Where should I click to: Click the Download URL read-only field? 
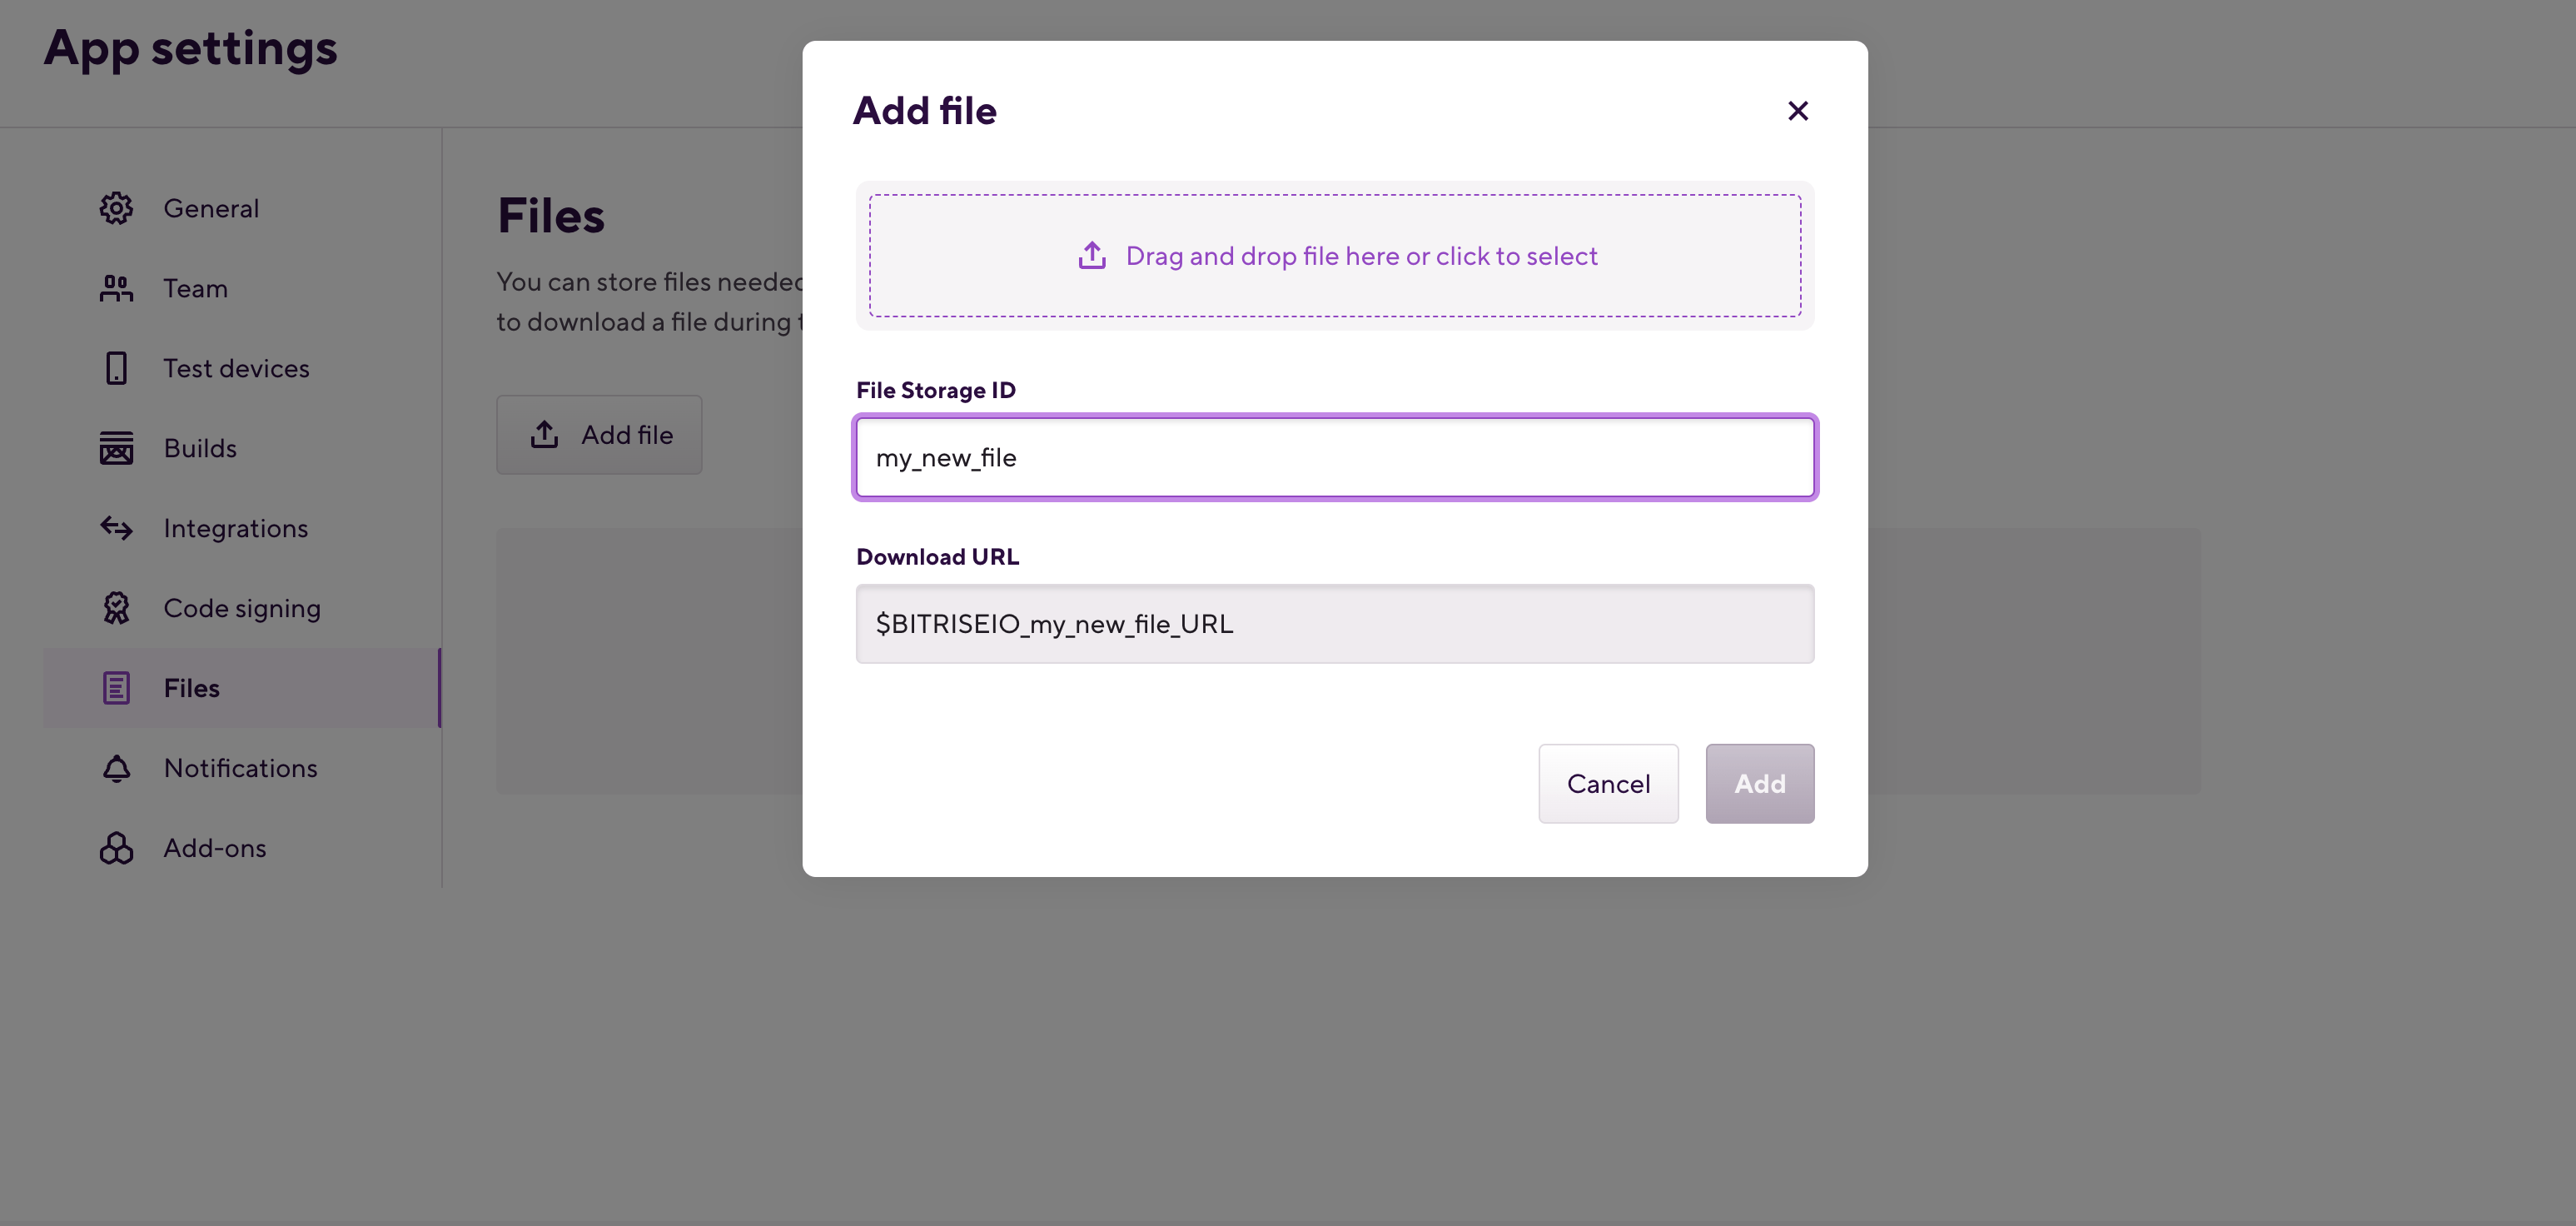[1335, 624]
